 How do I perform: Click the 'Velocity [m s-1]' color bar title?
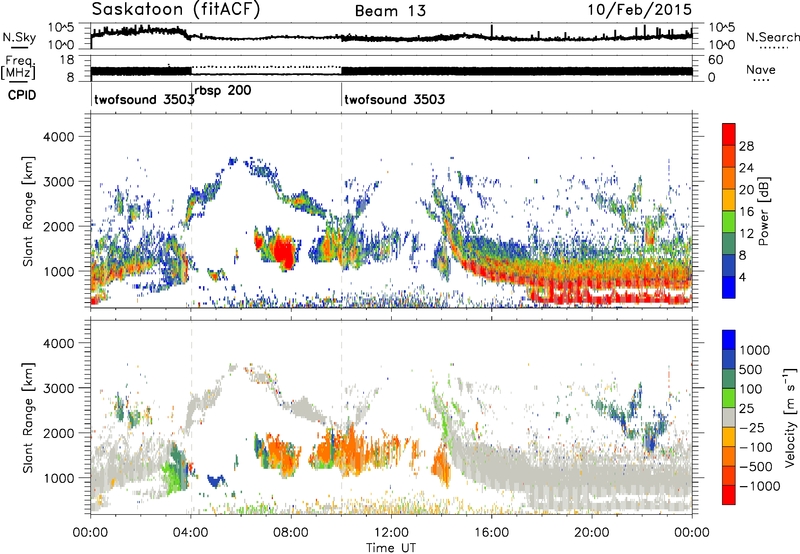click(790, 417)
